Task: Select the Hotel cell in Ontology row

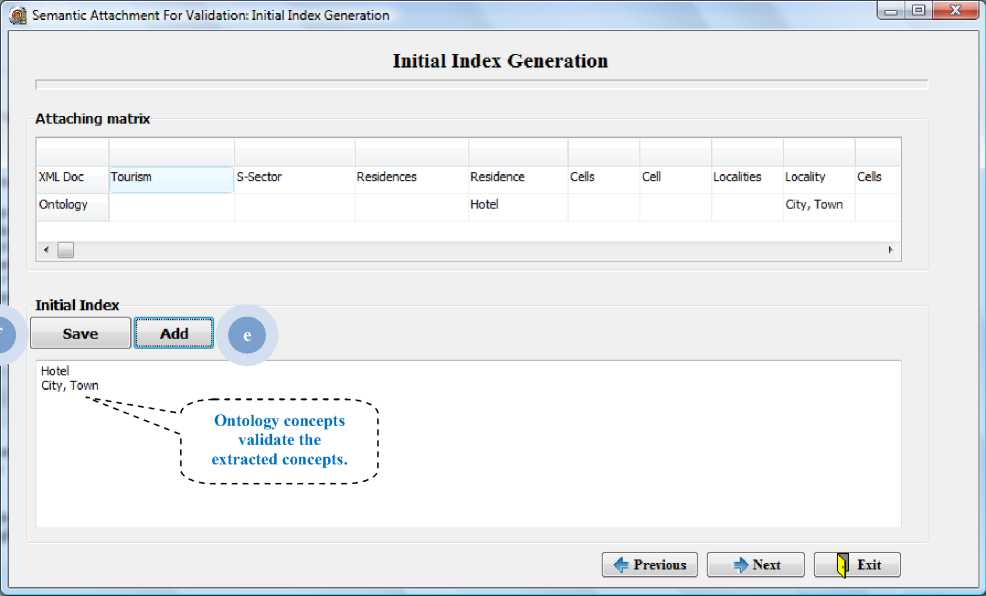Action: click(518, 207)
